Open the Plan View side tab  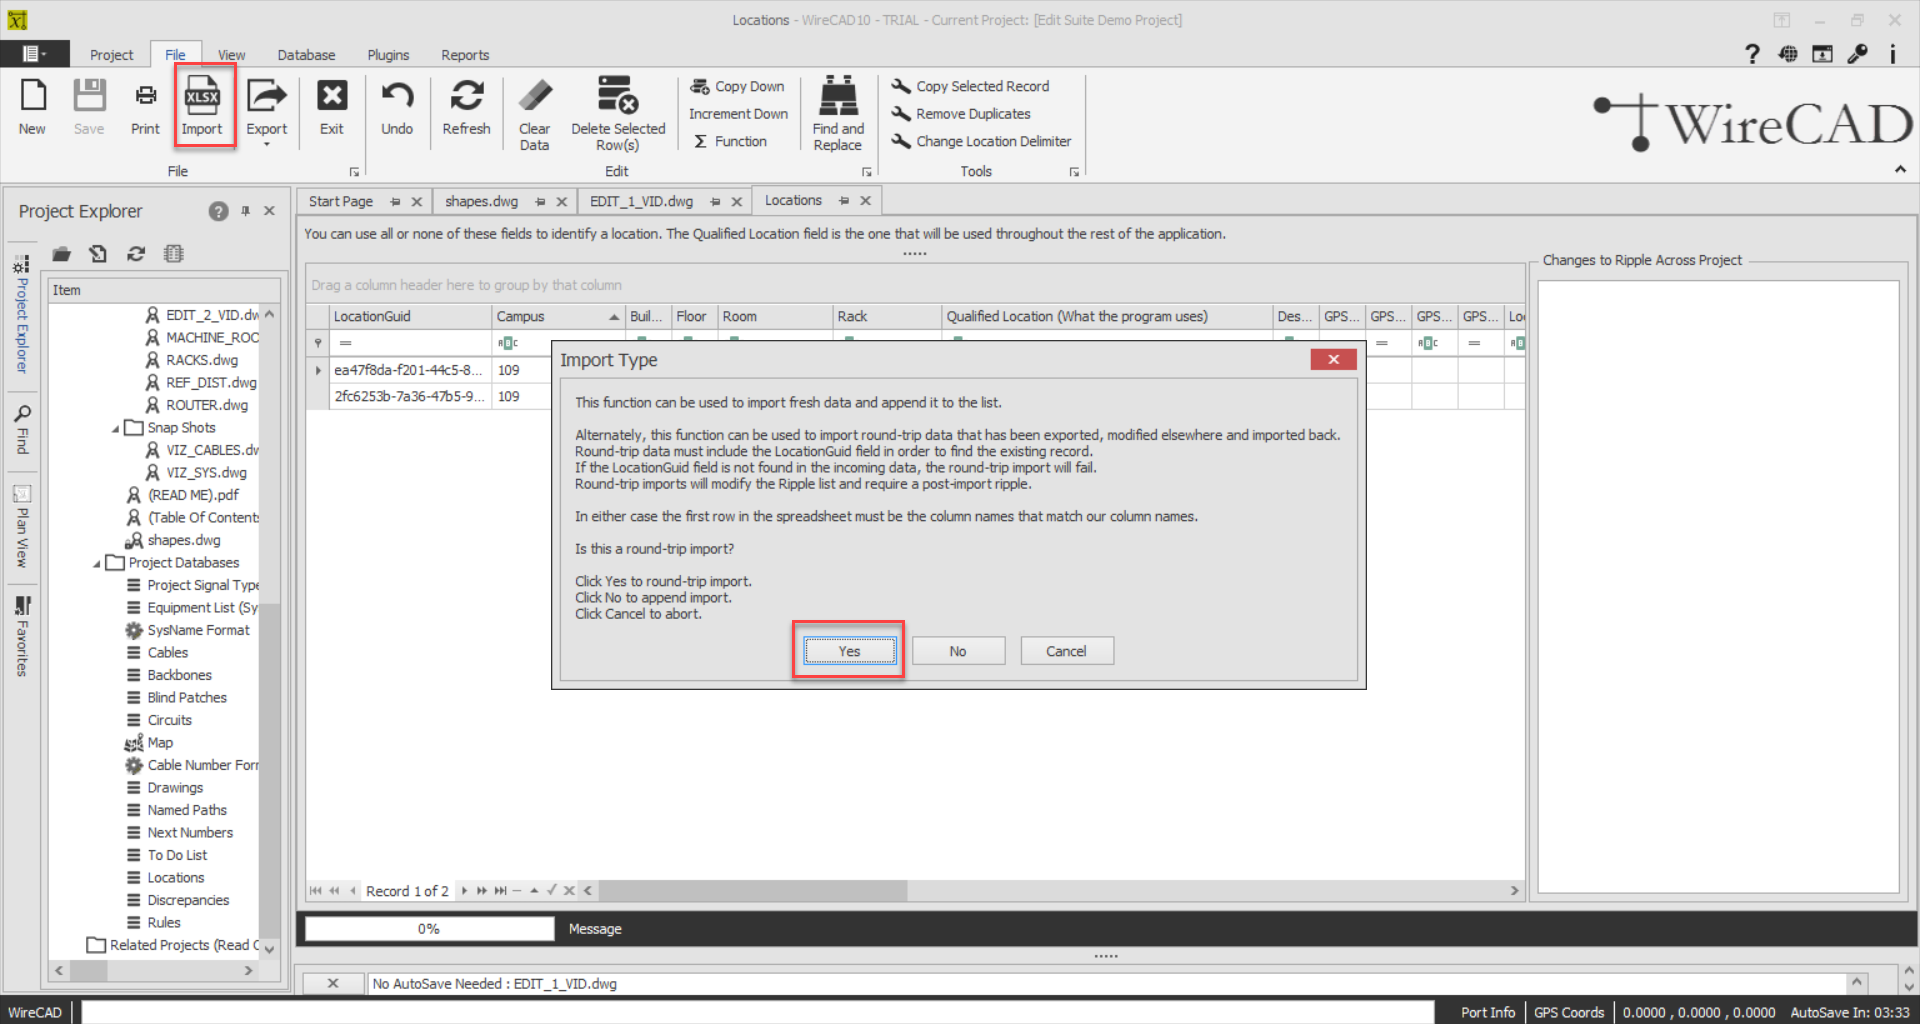[x=22, y=527]
